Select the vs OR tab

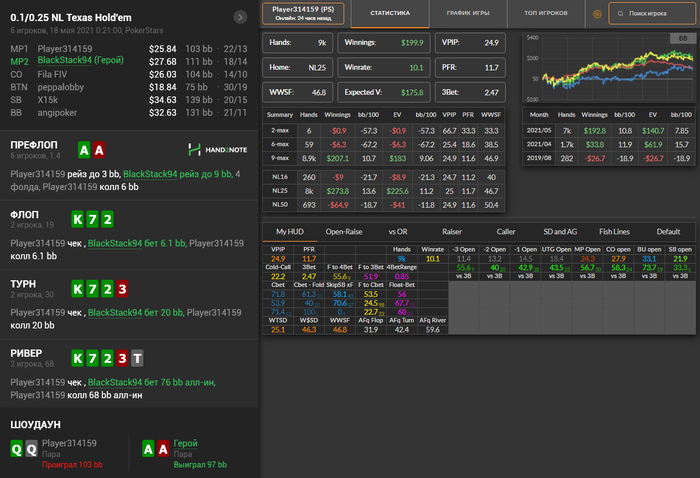tap(398, 232)
